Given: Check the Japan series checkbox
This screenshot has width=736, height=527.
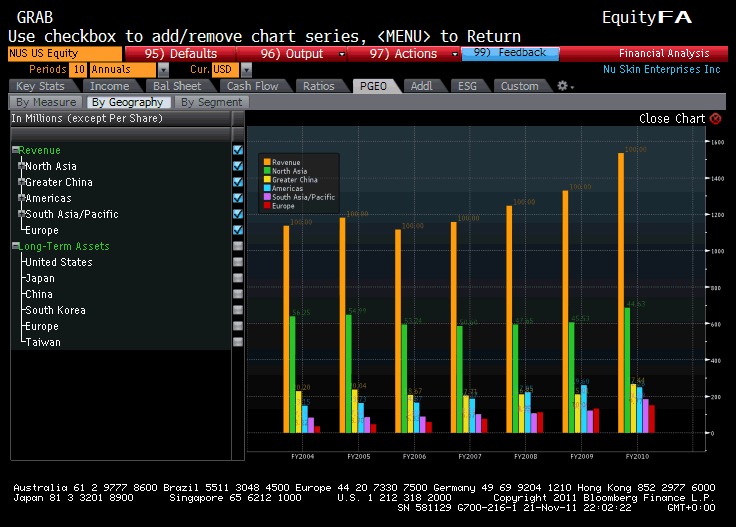Looking at the screenshot, I should pyautogui.click(x=238, y=278).
